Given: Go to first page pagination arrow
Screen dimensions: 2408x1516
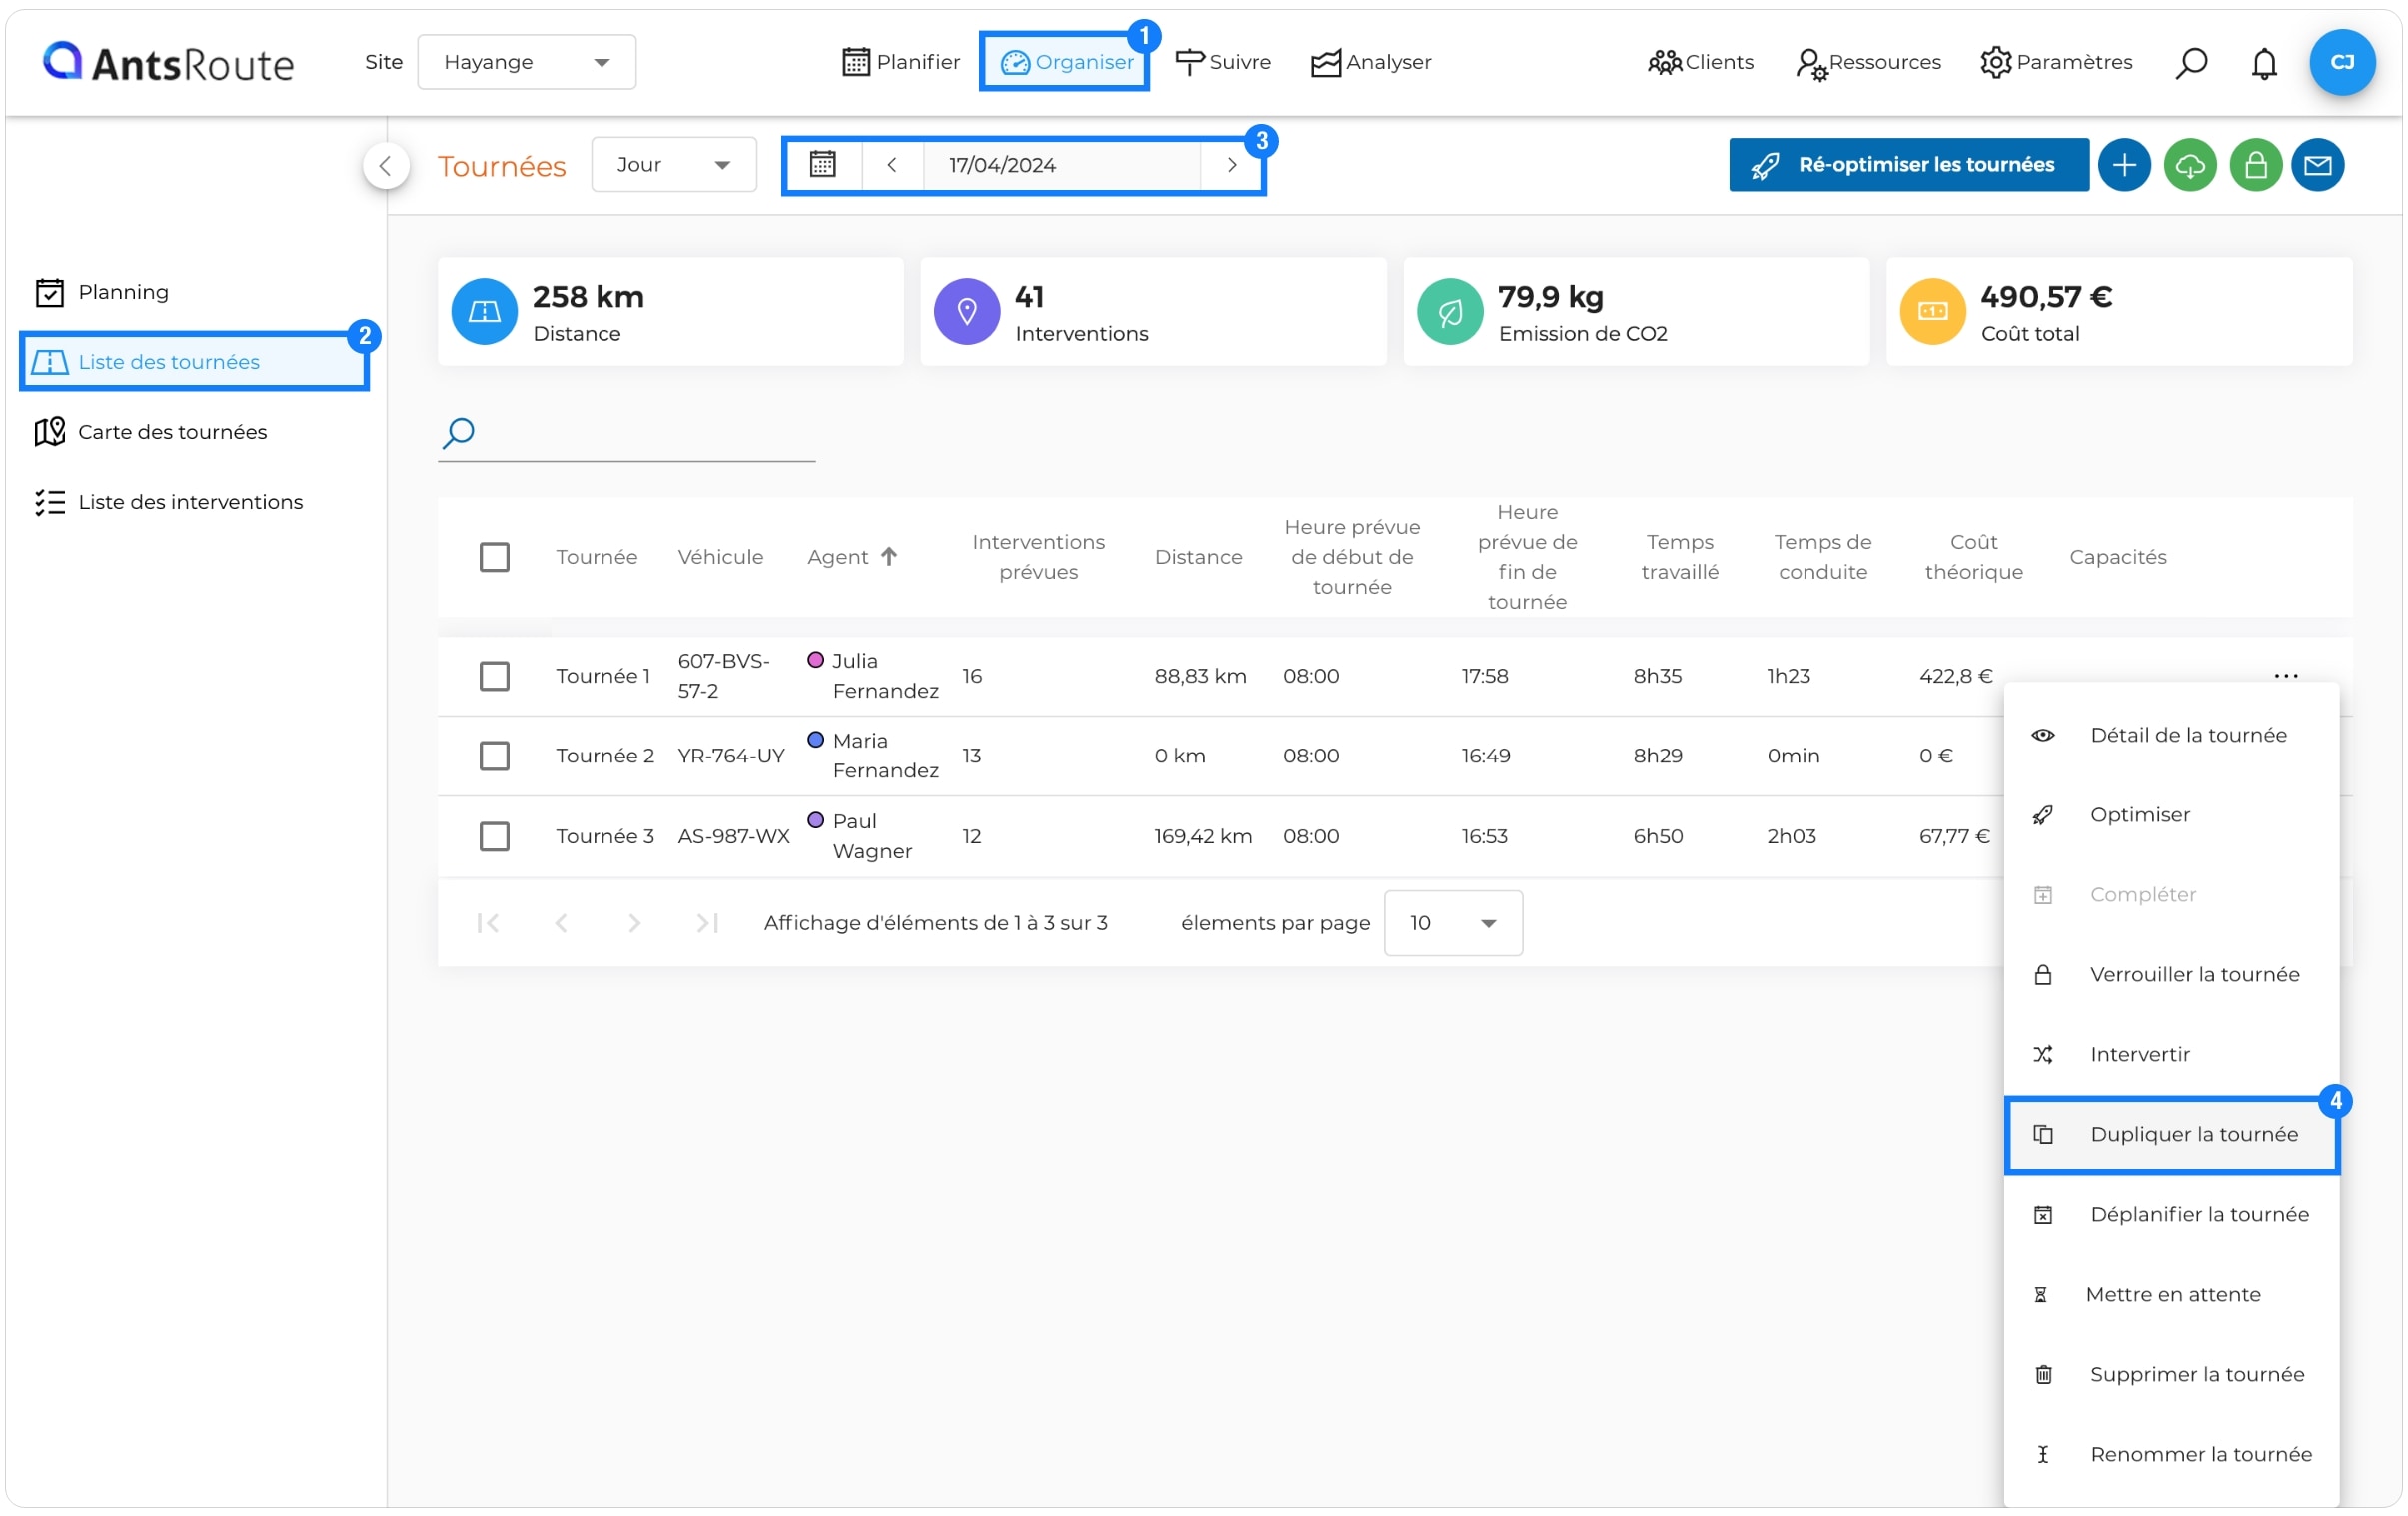Looking at the screenshot, I should pos(488,923).
